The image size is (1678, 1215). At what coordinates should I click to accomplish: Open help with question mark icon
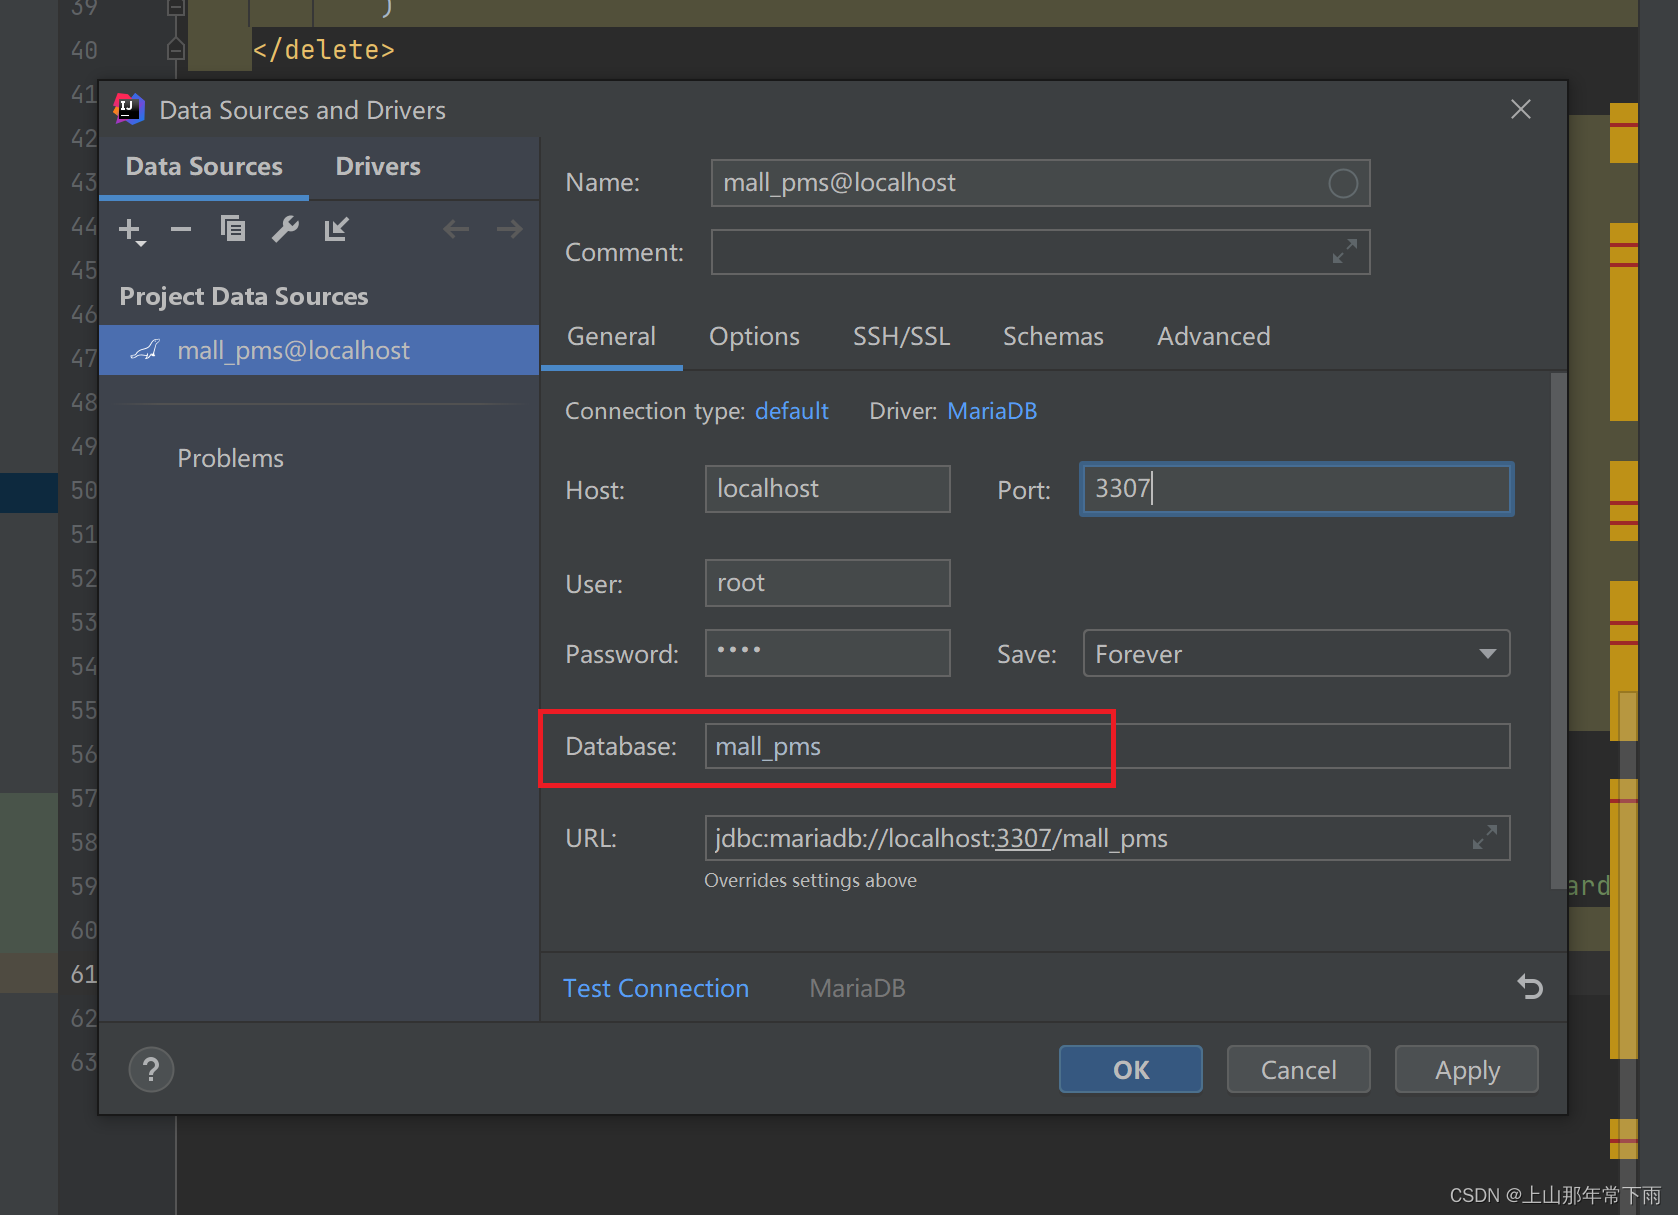point(151,1069)
